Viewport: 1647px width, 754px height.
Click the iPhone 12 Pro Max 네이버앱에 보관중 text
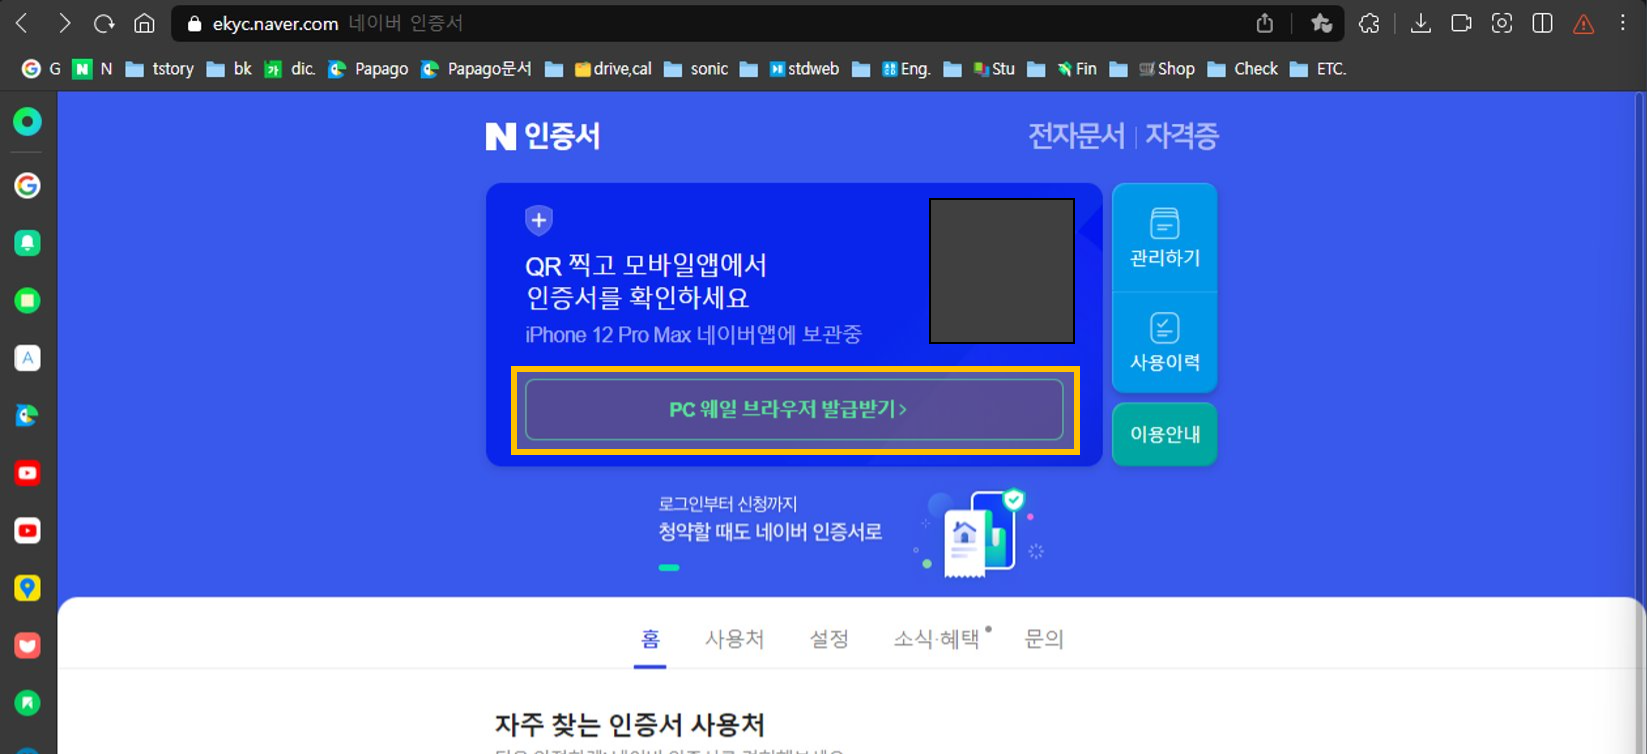(x=693, y=335)
